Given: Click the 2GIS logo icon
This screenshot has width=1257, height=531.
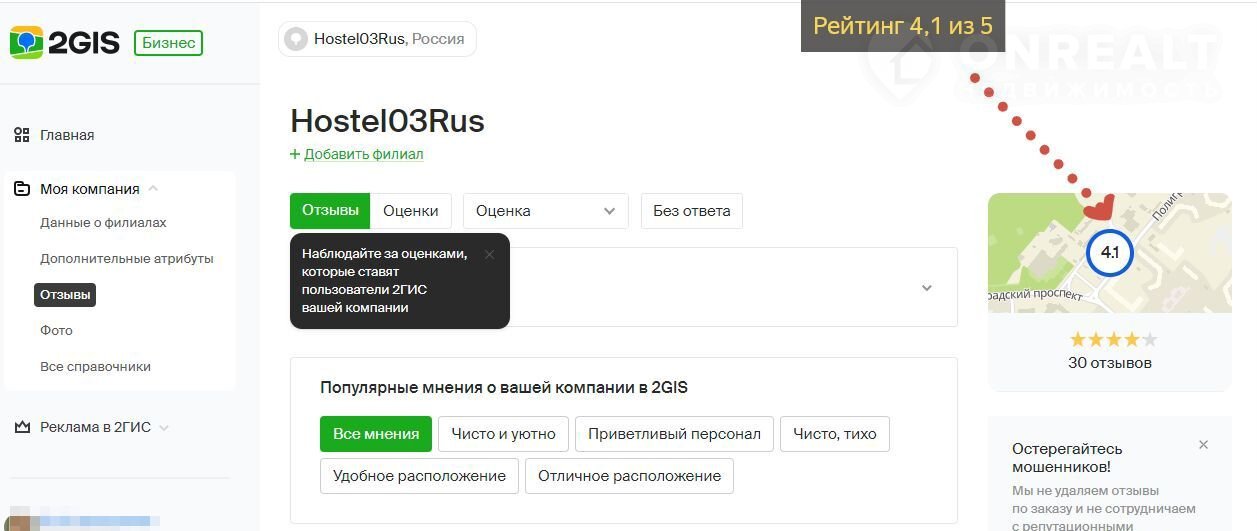Looking at the screenshot, I should (27, 43).
